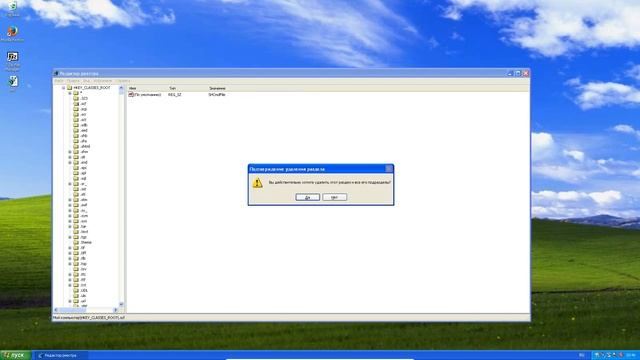
Task: Click the tree pane scroll-right arrow
Action: click(x=116, y=310)
